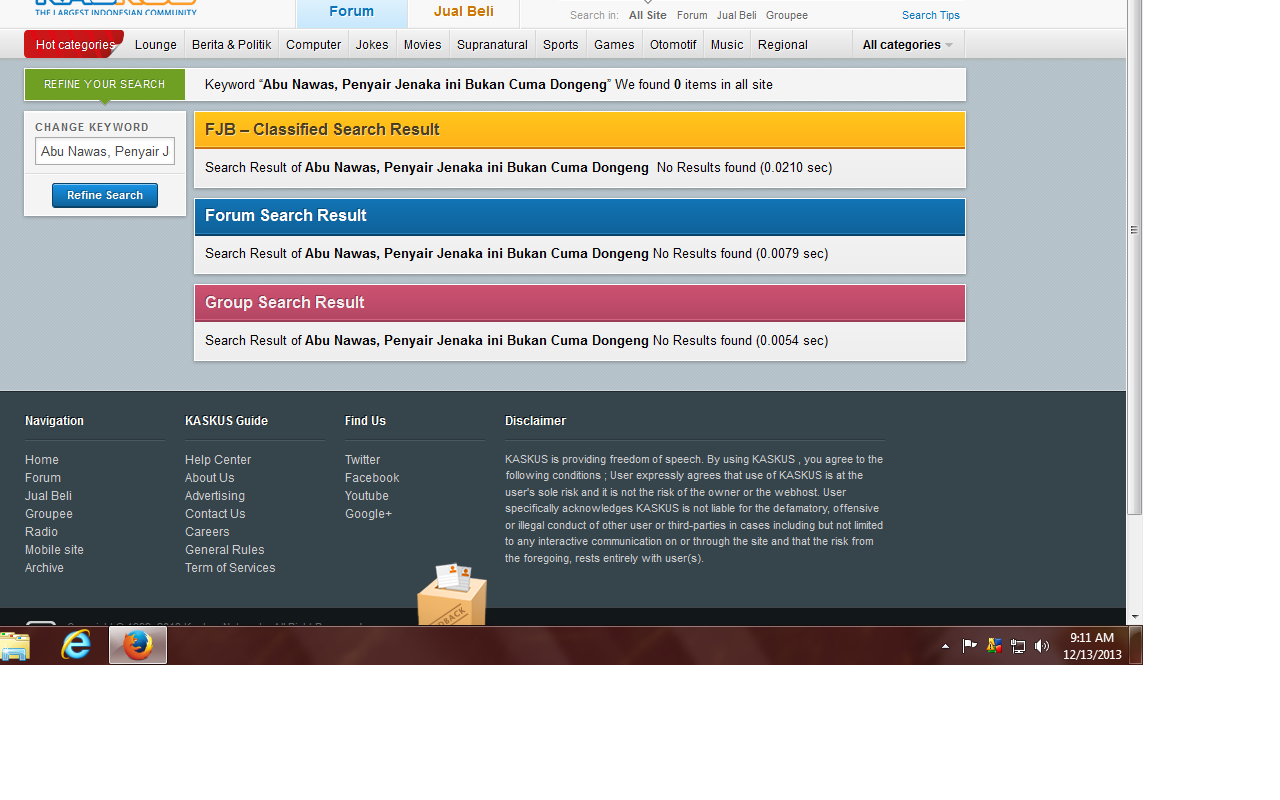The height and width of the screenshot is (800, 1280).
Task: Open Term of Services link
Action: 230,568
